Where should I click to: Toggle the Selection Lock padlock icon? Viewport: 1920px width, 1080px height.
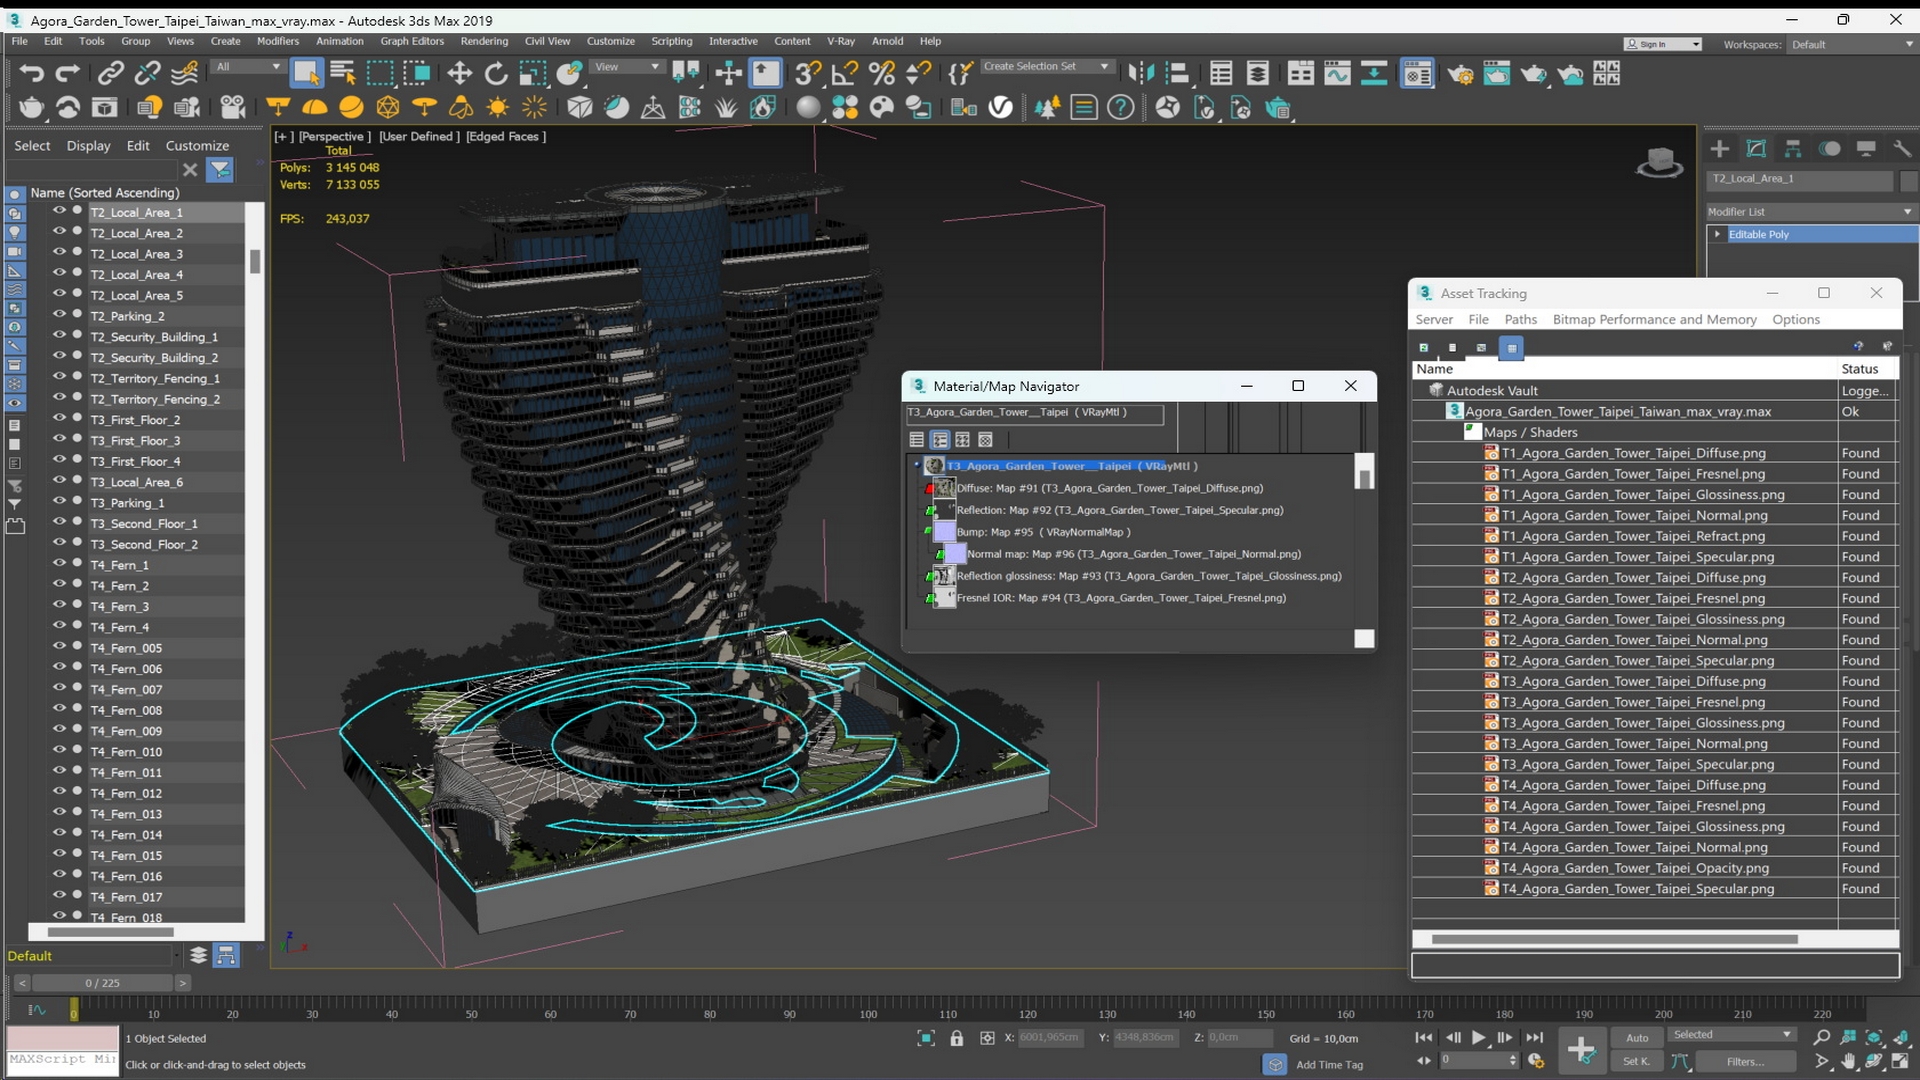coord(957,1038)
